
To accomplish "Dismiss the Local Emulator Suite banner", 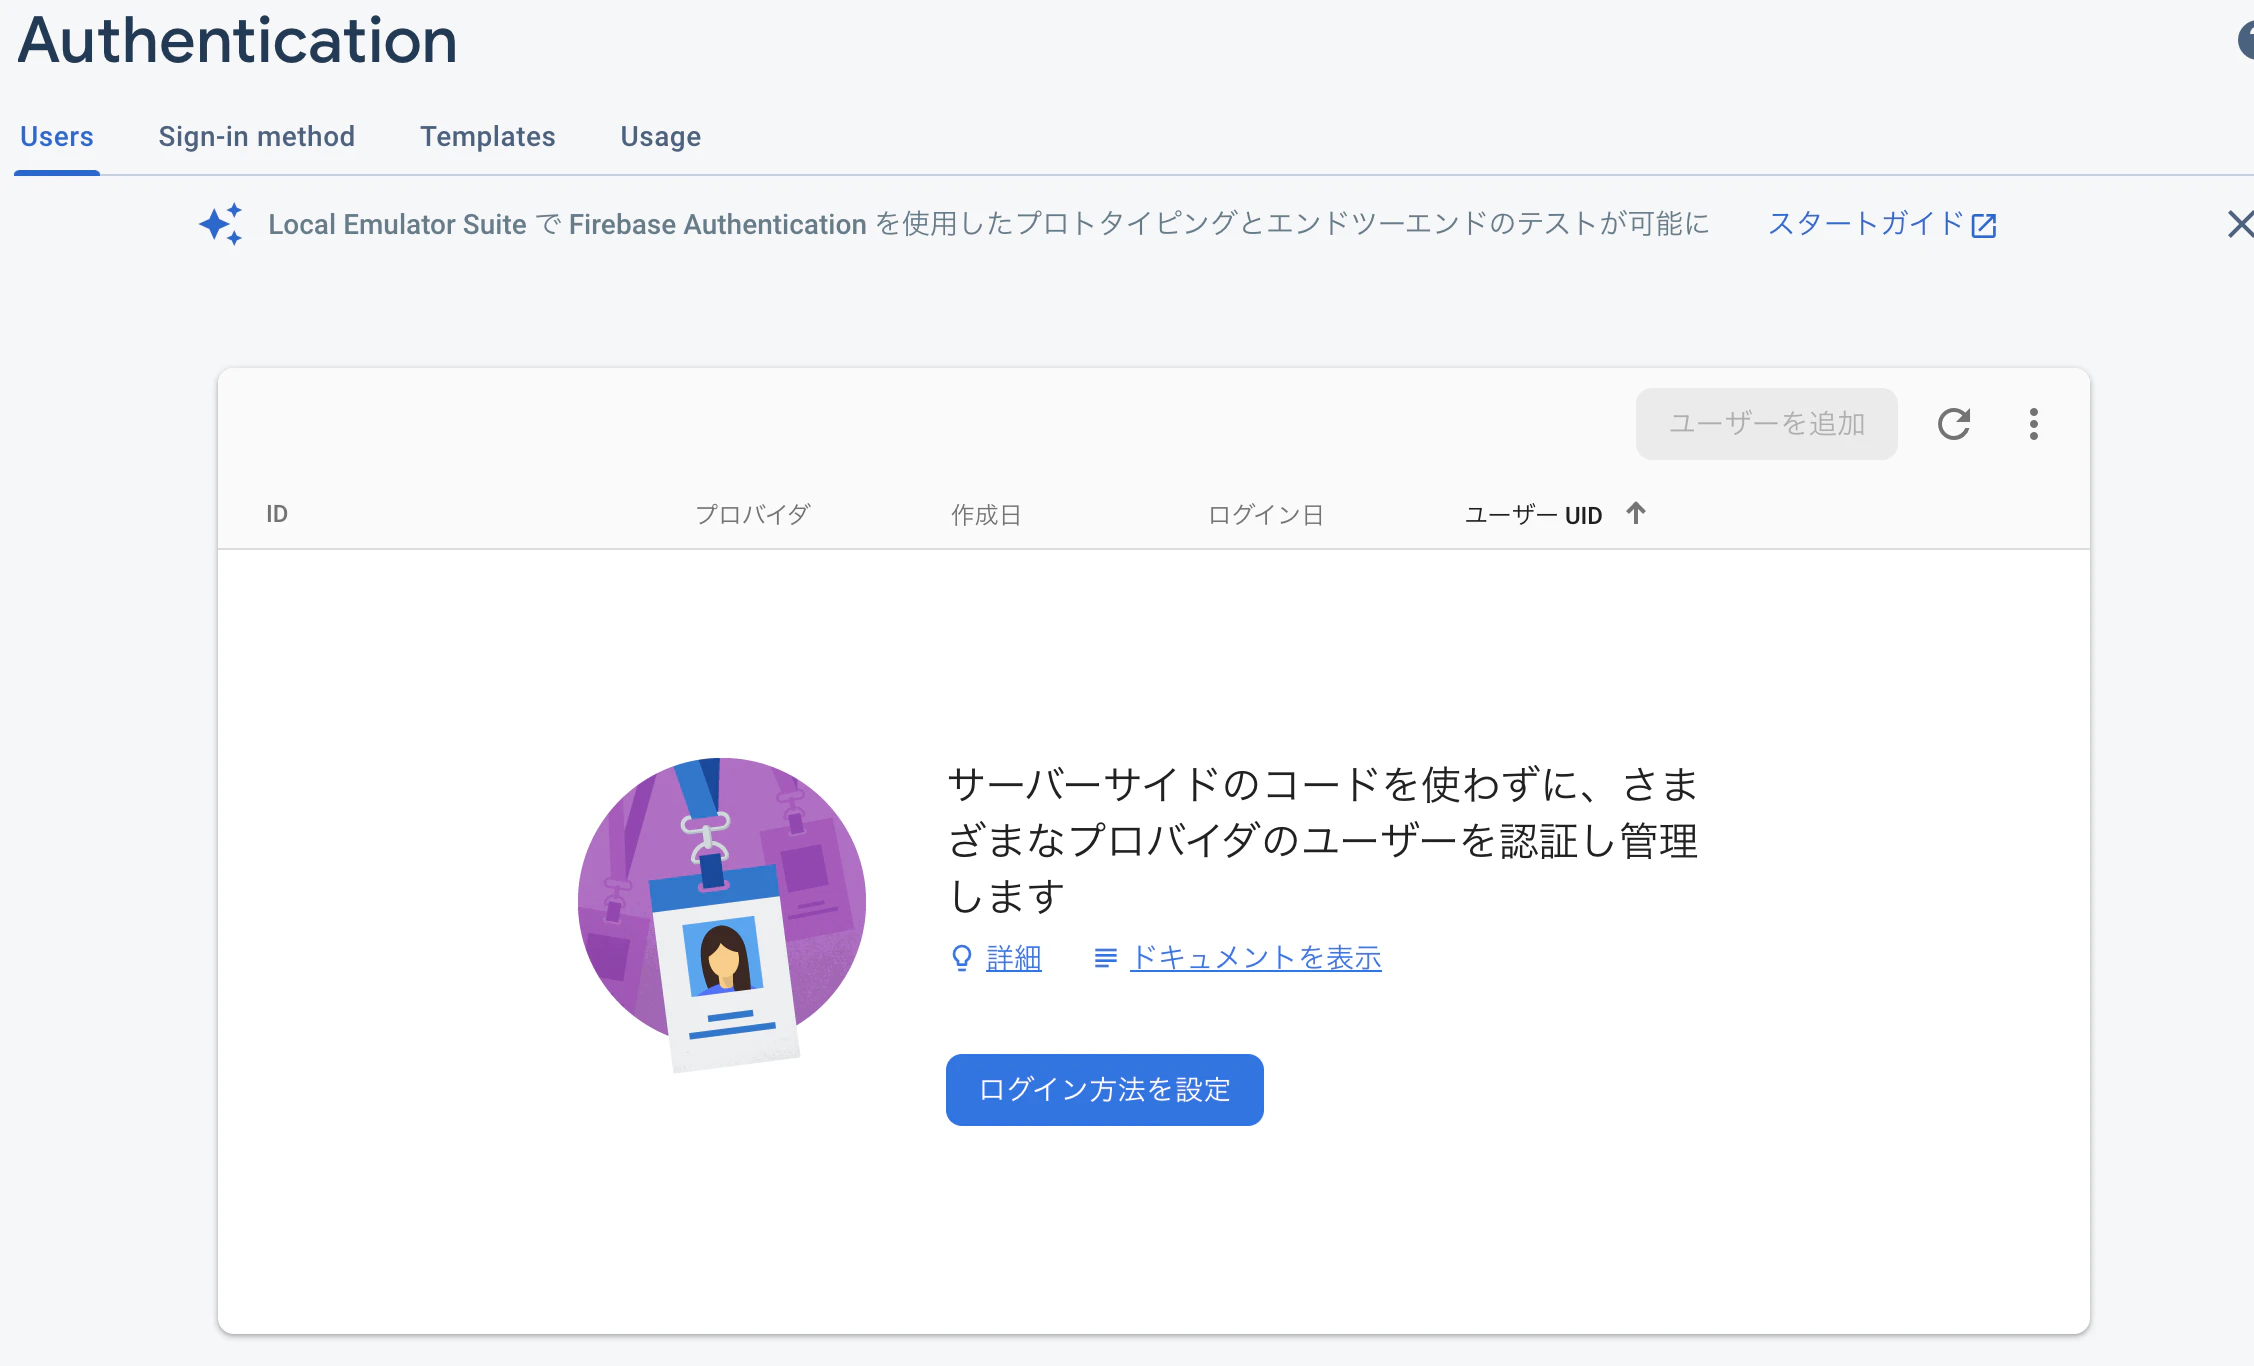I will point(2240,224).
